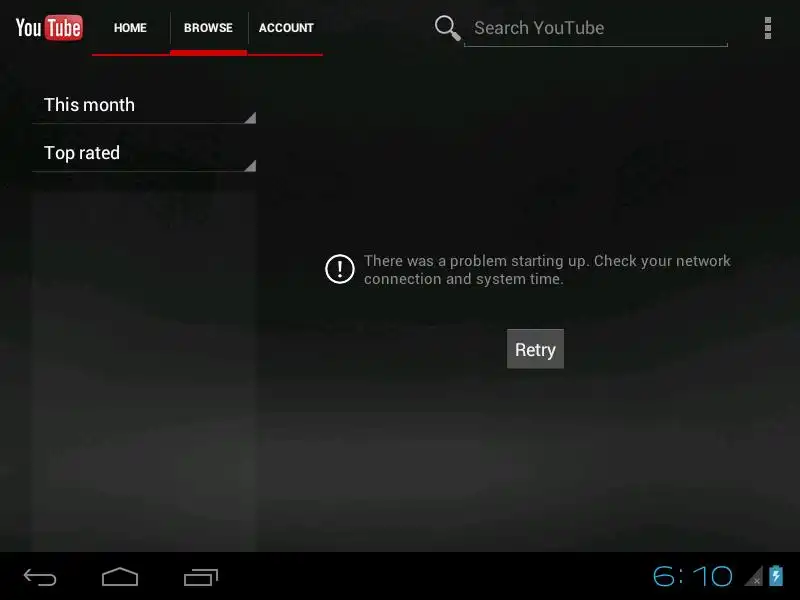Focus the Search YouTube field
This screenshot has width=800, height=600.
[595, 29]
